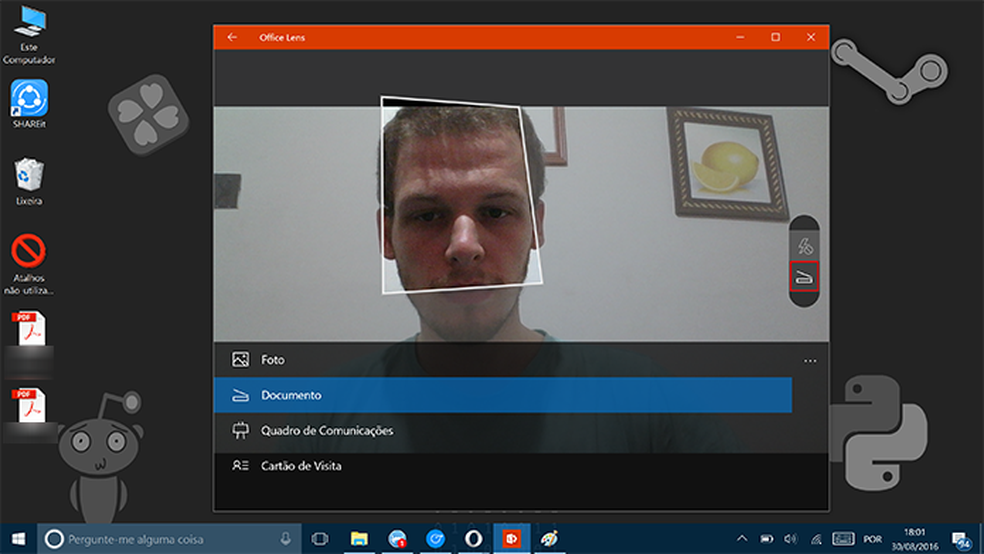Click the Cortana circle icon
This screenshot has height=554, width=984.
pyautogui.click(x=54, y=539)
